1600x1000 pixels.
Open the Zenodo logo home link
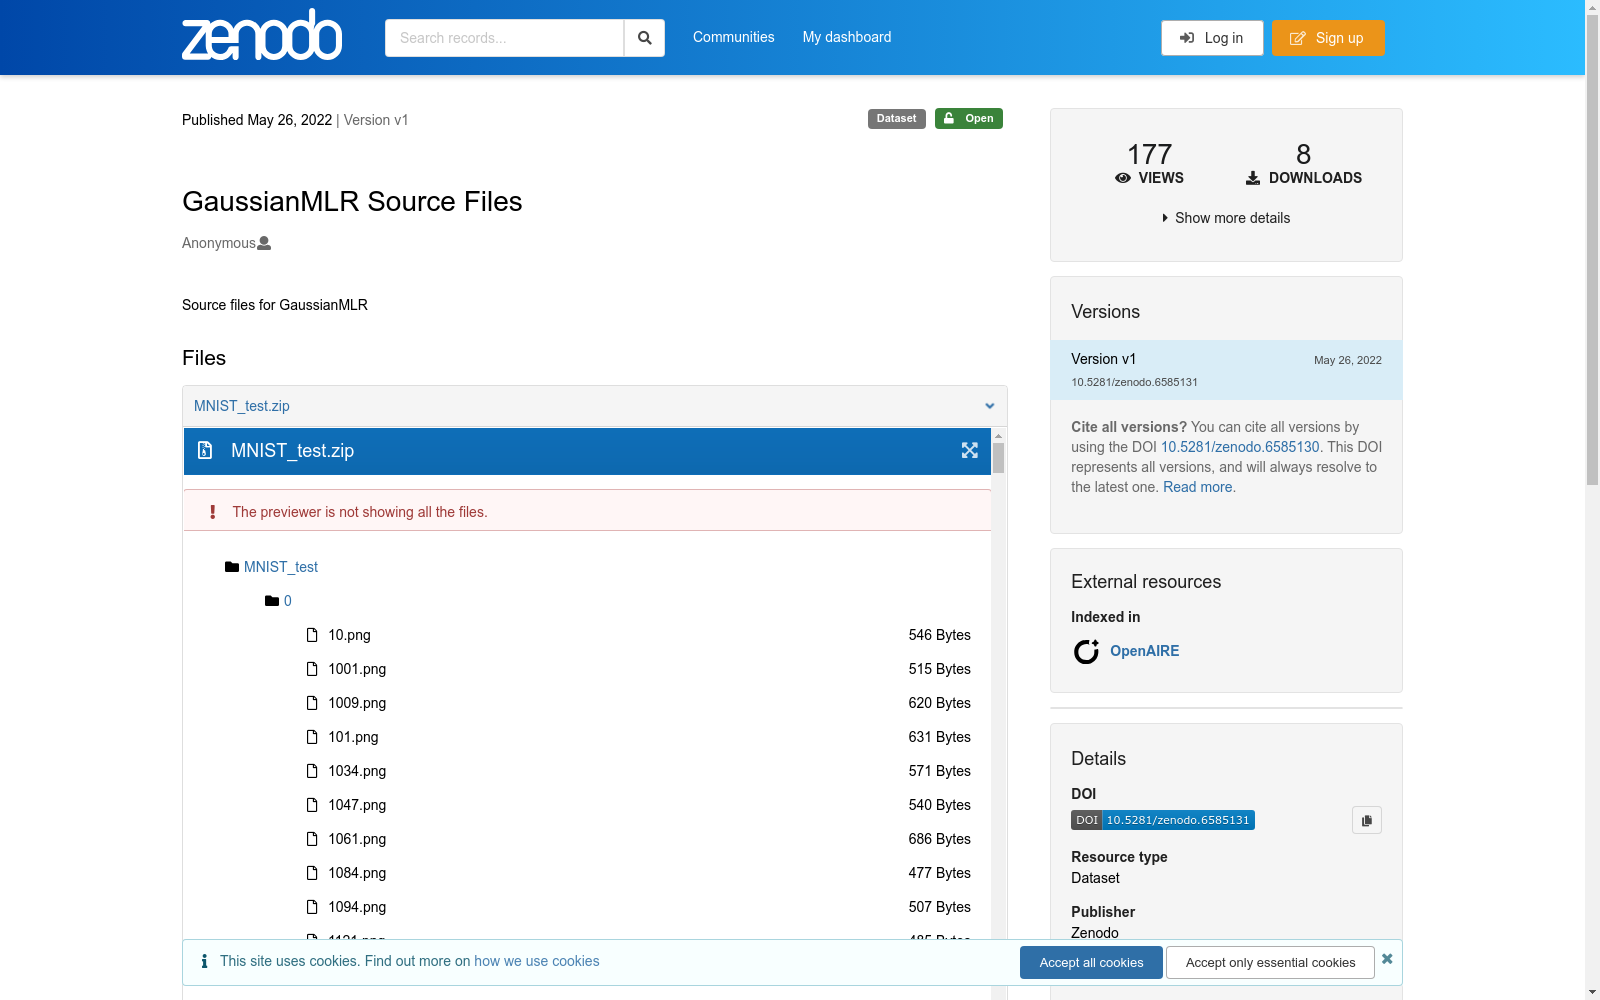262,35
